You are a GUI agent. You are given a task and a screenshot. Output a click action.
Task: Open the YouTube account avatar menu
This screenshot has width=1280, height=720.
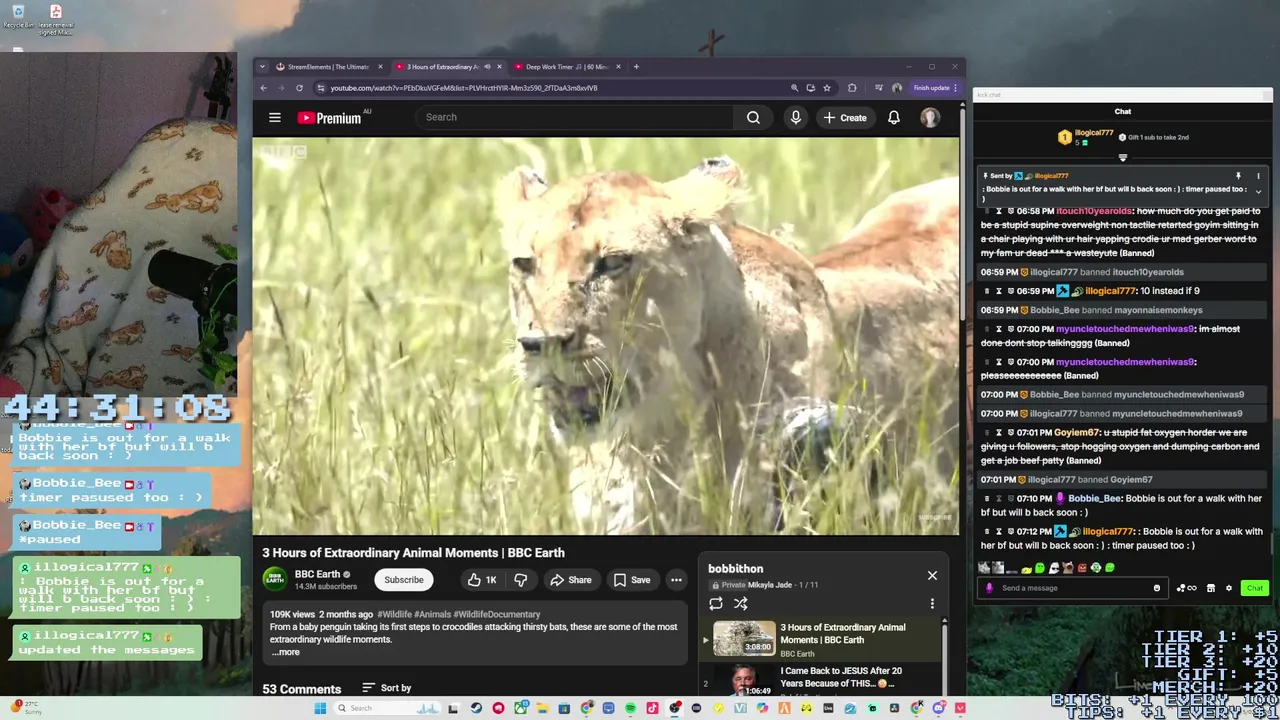coord(930,117)
